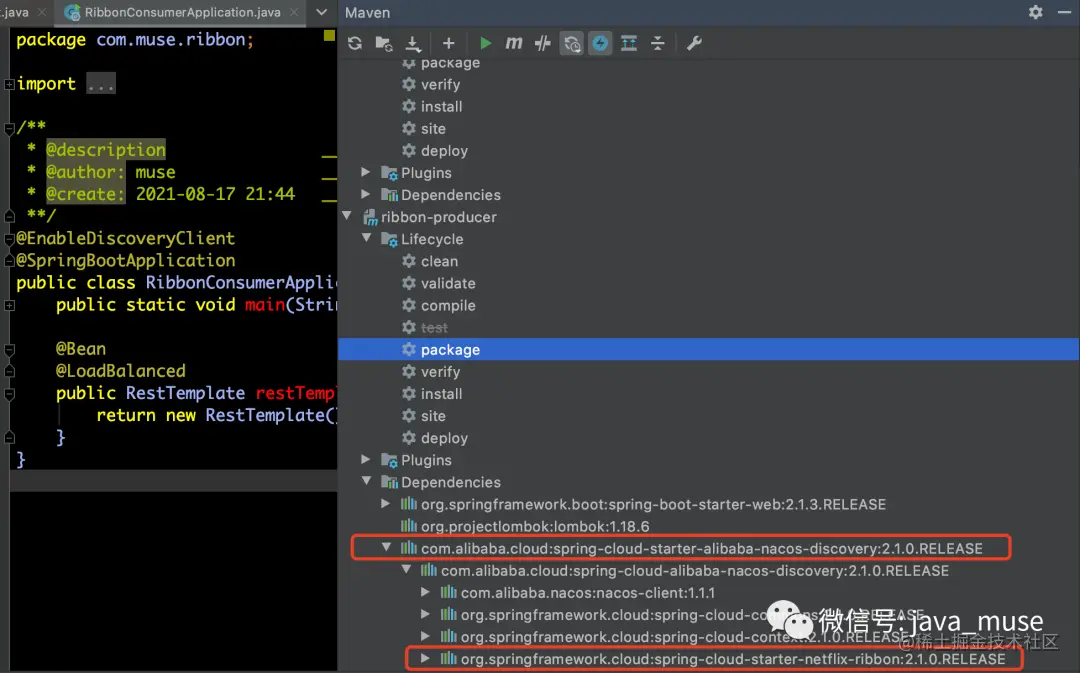Add Maven project with plus icon
The height and width of the screenshot is (673, 1080).
(x=448, y=43)
